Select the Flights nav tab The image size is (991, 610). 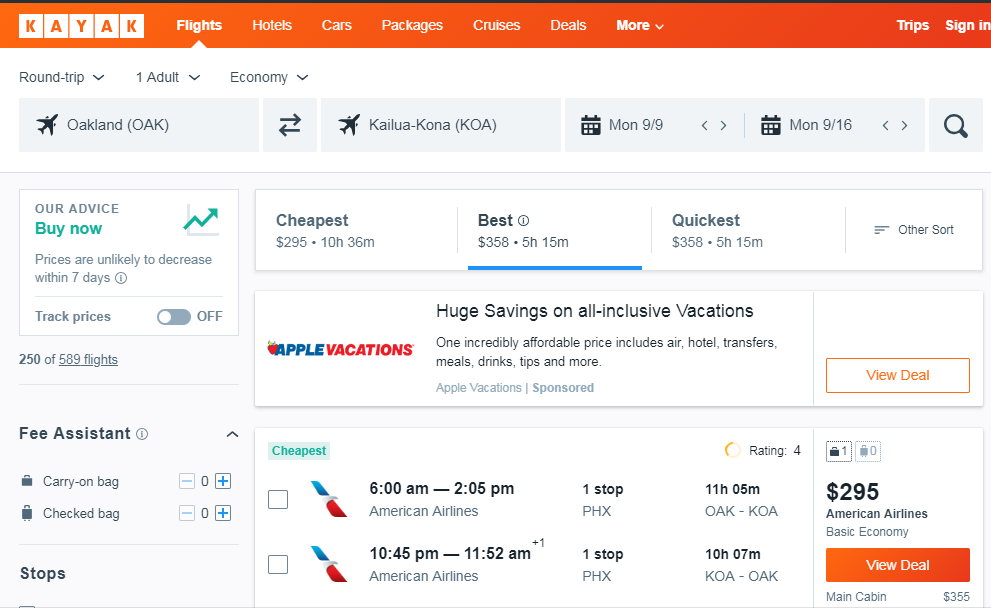(199, 25)
